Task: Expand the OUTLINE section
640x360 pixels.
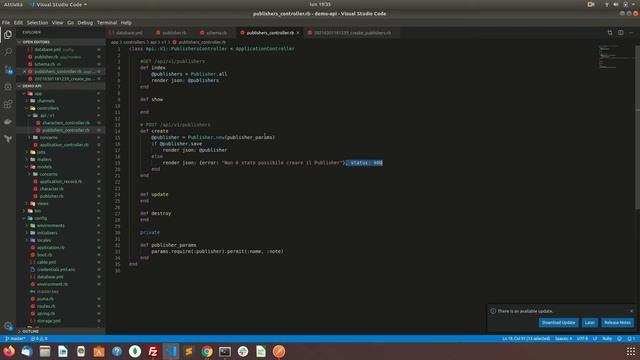Action: tap(60, 331)
